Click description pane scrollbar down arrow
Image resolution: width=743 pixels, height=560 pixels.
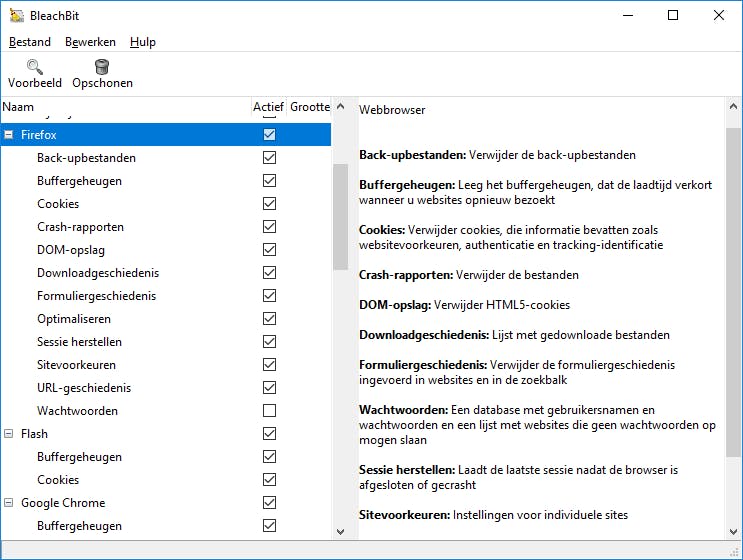pyautogui.click(x=733, y=532)
